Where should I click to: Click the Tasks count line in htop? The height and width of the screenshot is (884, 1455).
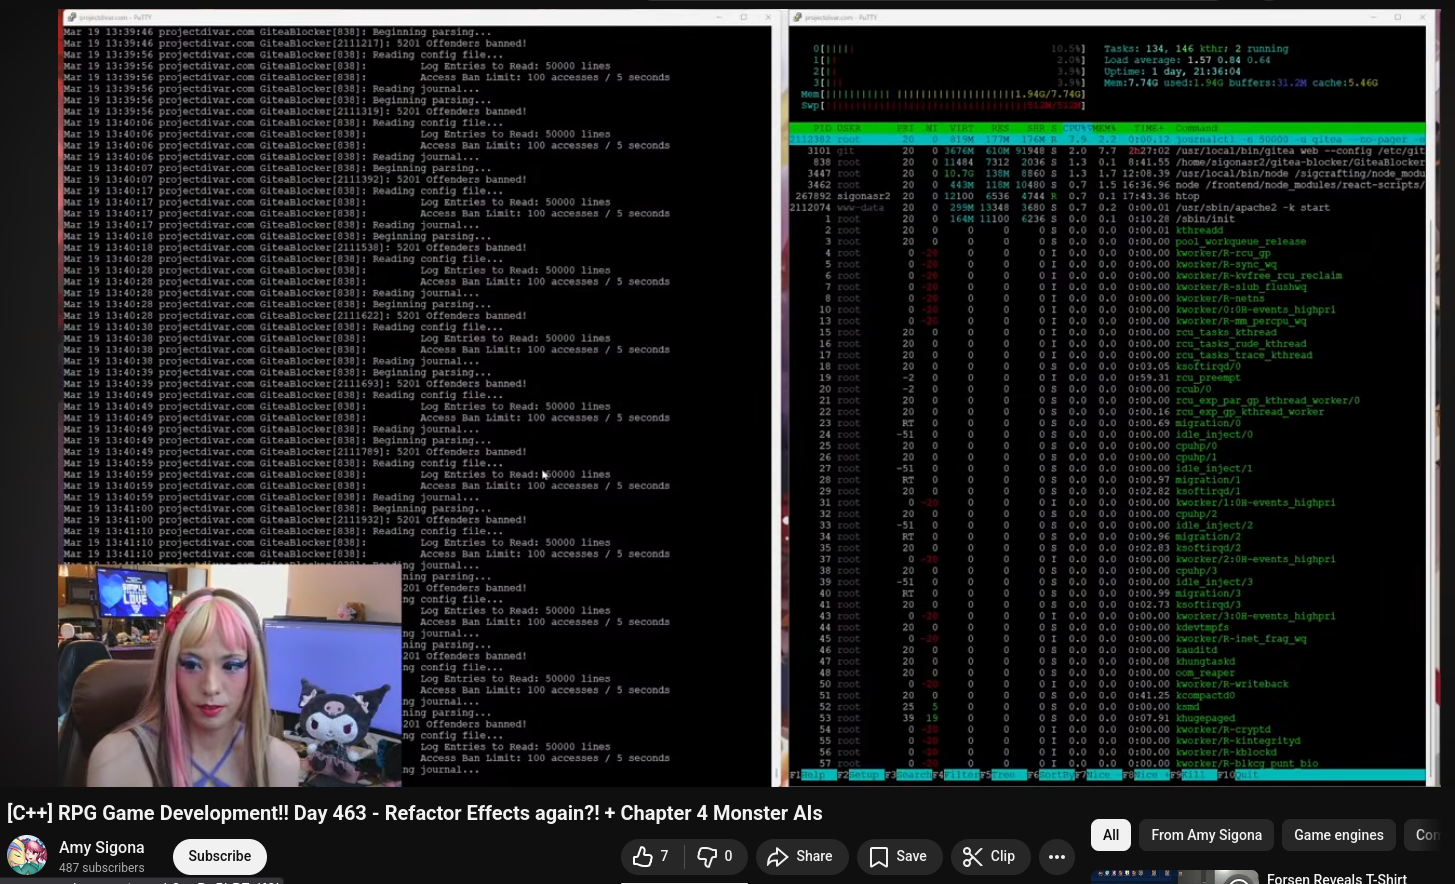(x=1196, y=49)
